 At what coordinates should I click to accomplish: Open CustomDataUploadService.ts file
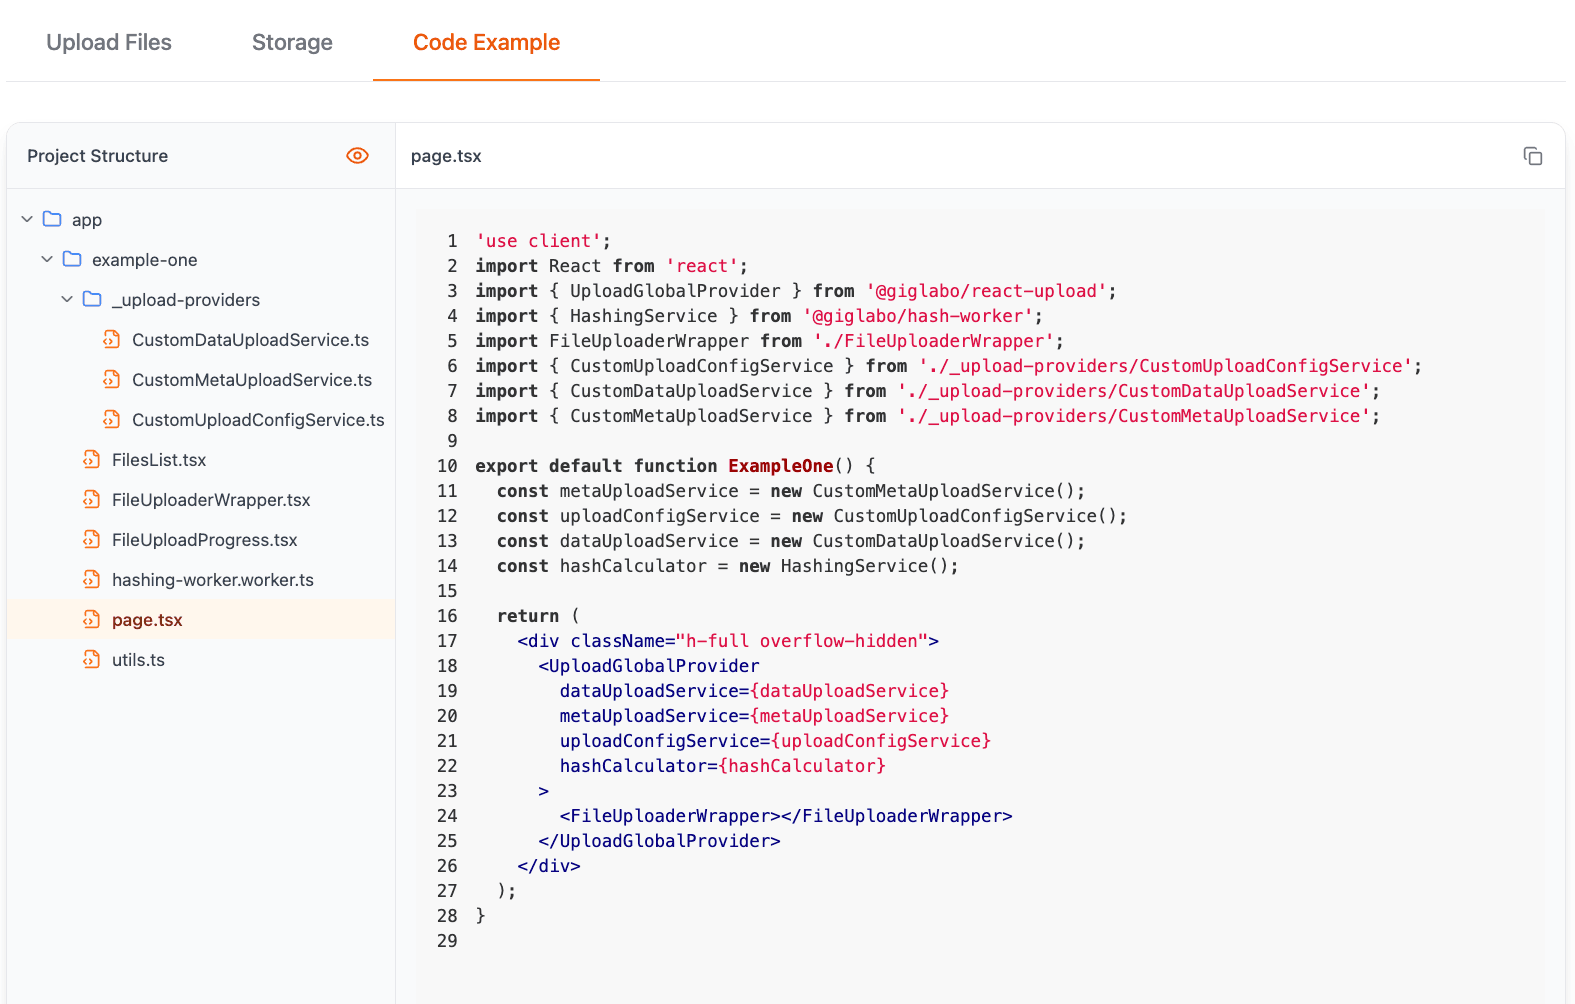click(x=250, y=340)
